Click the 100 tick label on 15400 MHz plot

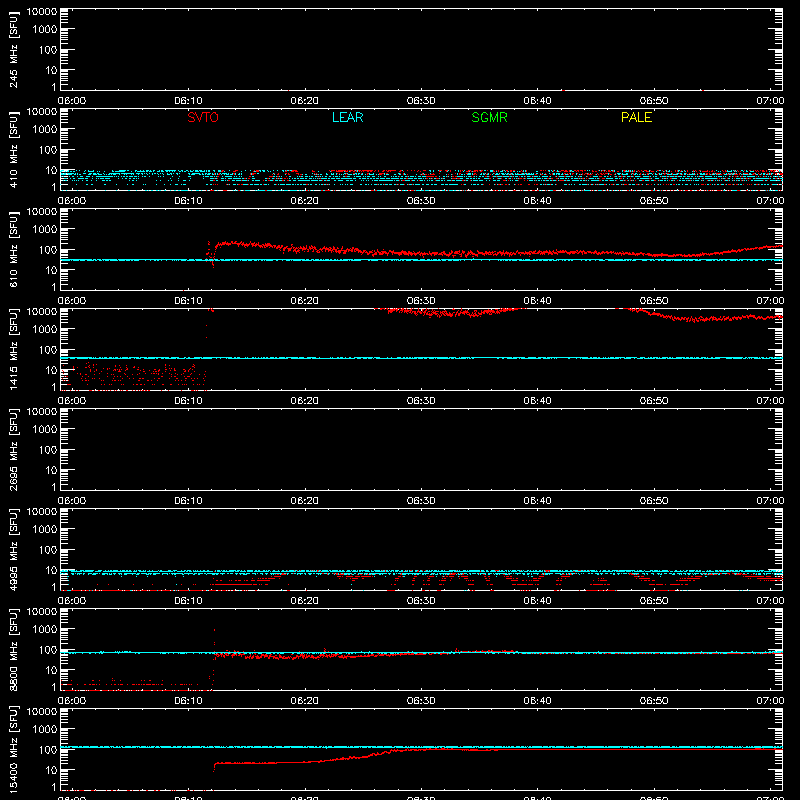48,750
